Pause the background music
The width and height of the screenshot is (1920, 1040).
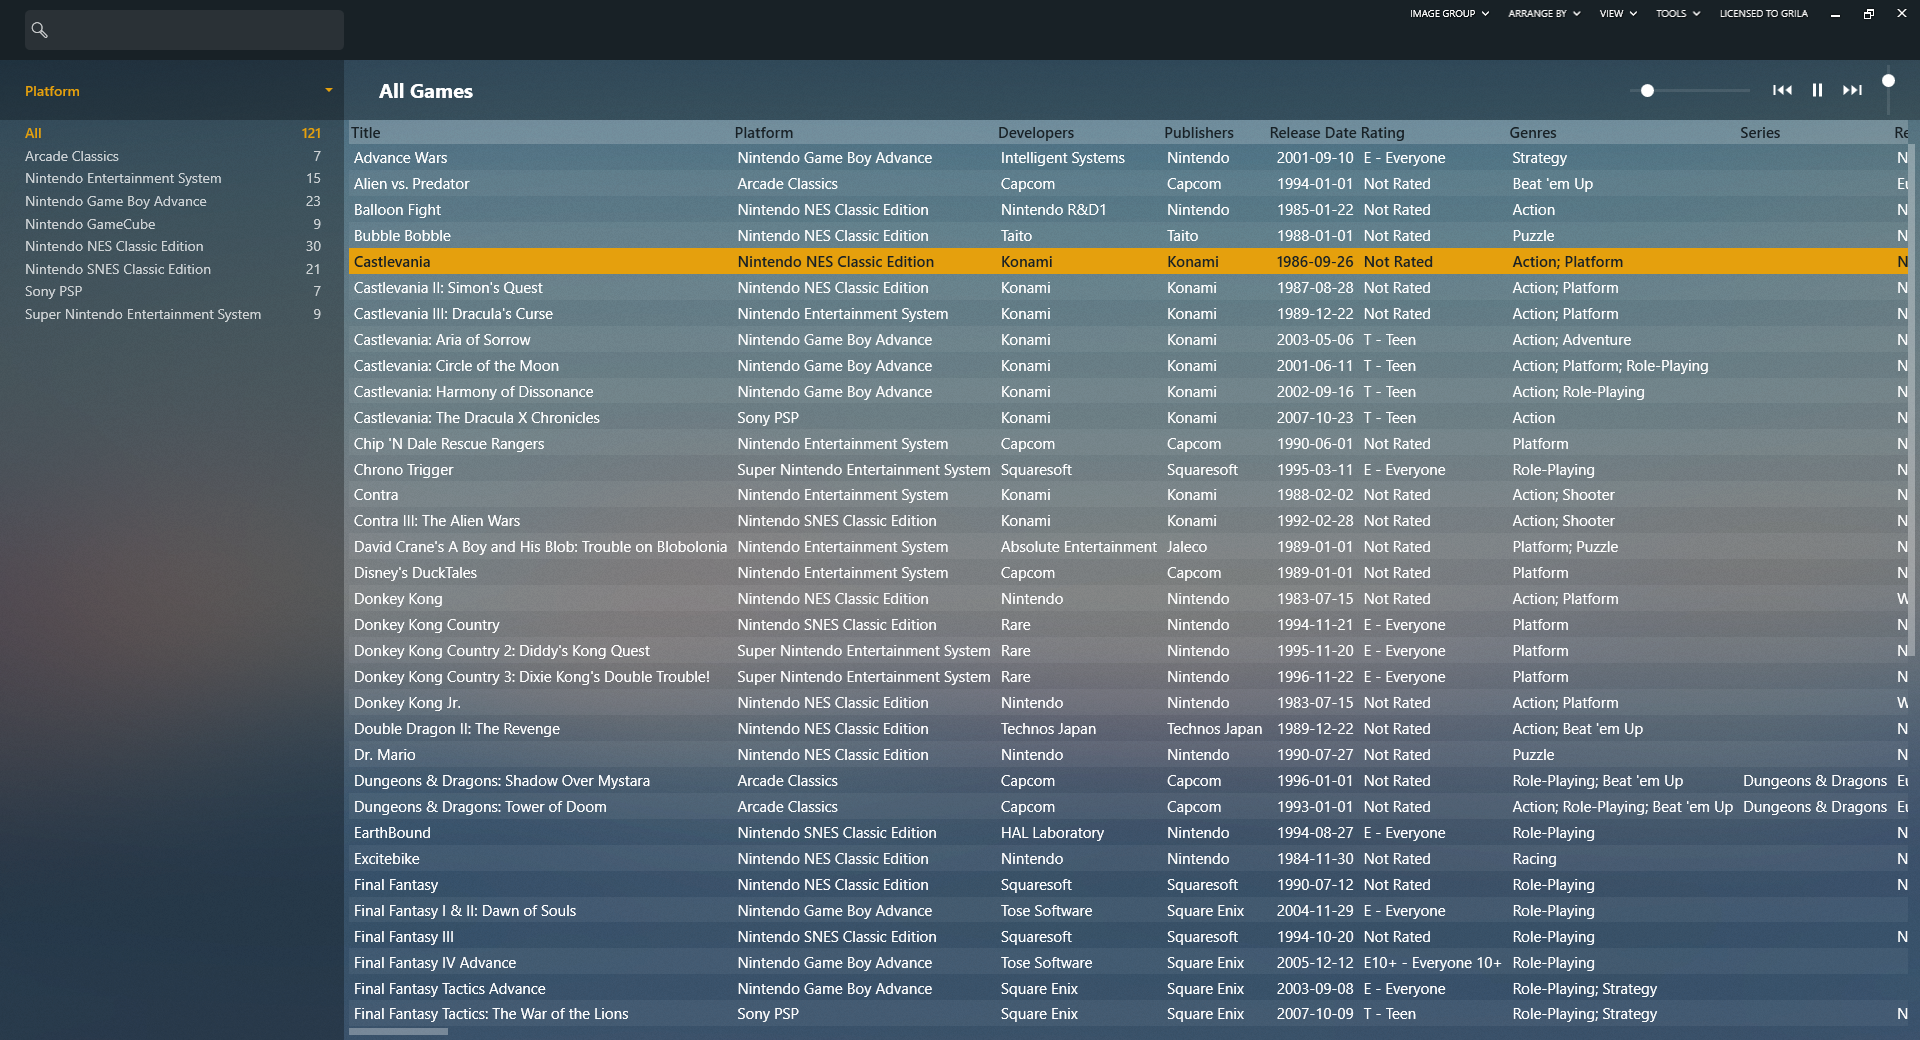(1817, 90)
